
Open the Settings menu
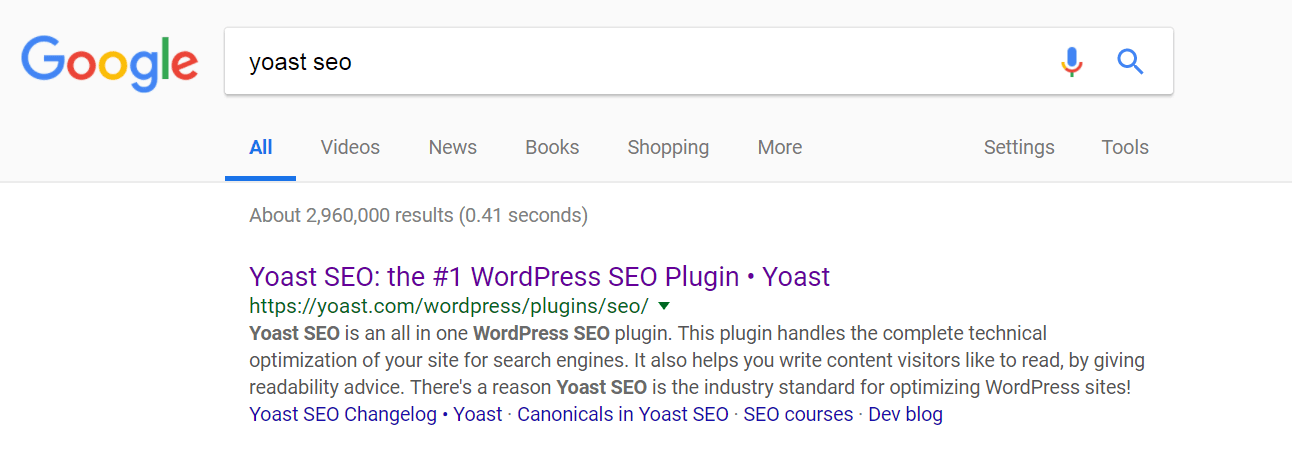pos(1019,147)
